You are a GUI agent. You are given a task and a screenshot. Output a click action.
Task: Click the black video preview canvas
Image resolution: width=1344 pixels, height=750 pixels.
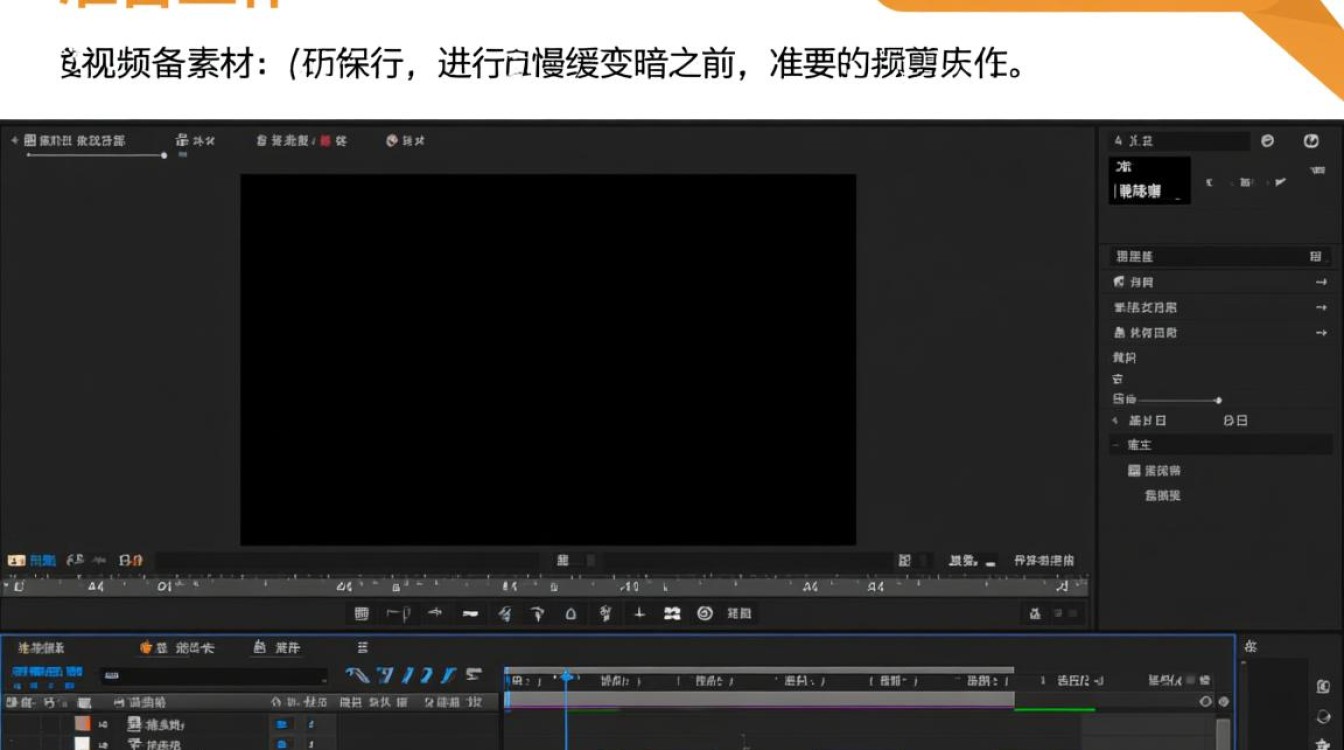tap(548, 360)
